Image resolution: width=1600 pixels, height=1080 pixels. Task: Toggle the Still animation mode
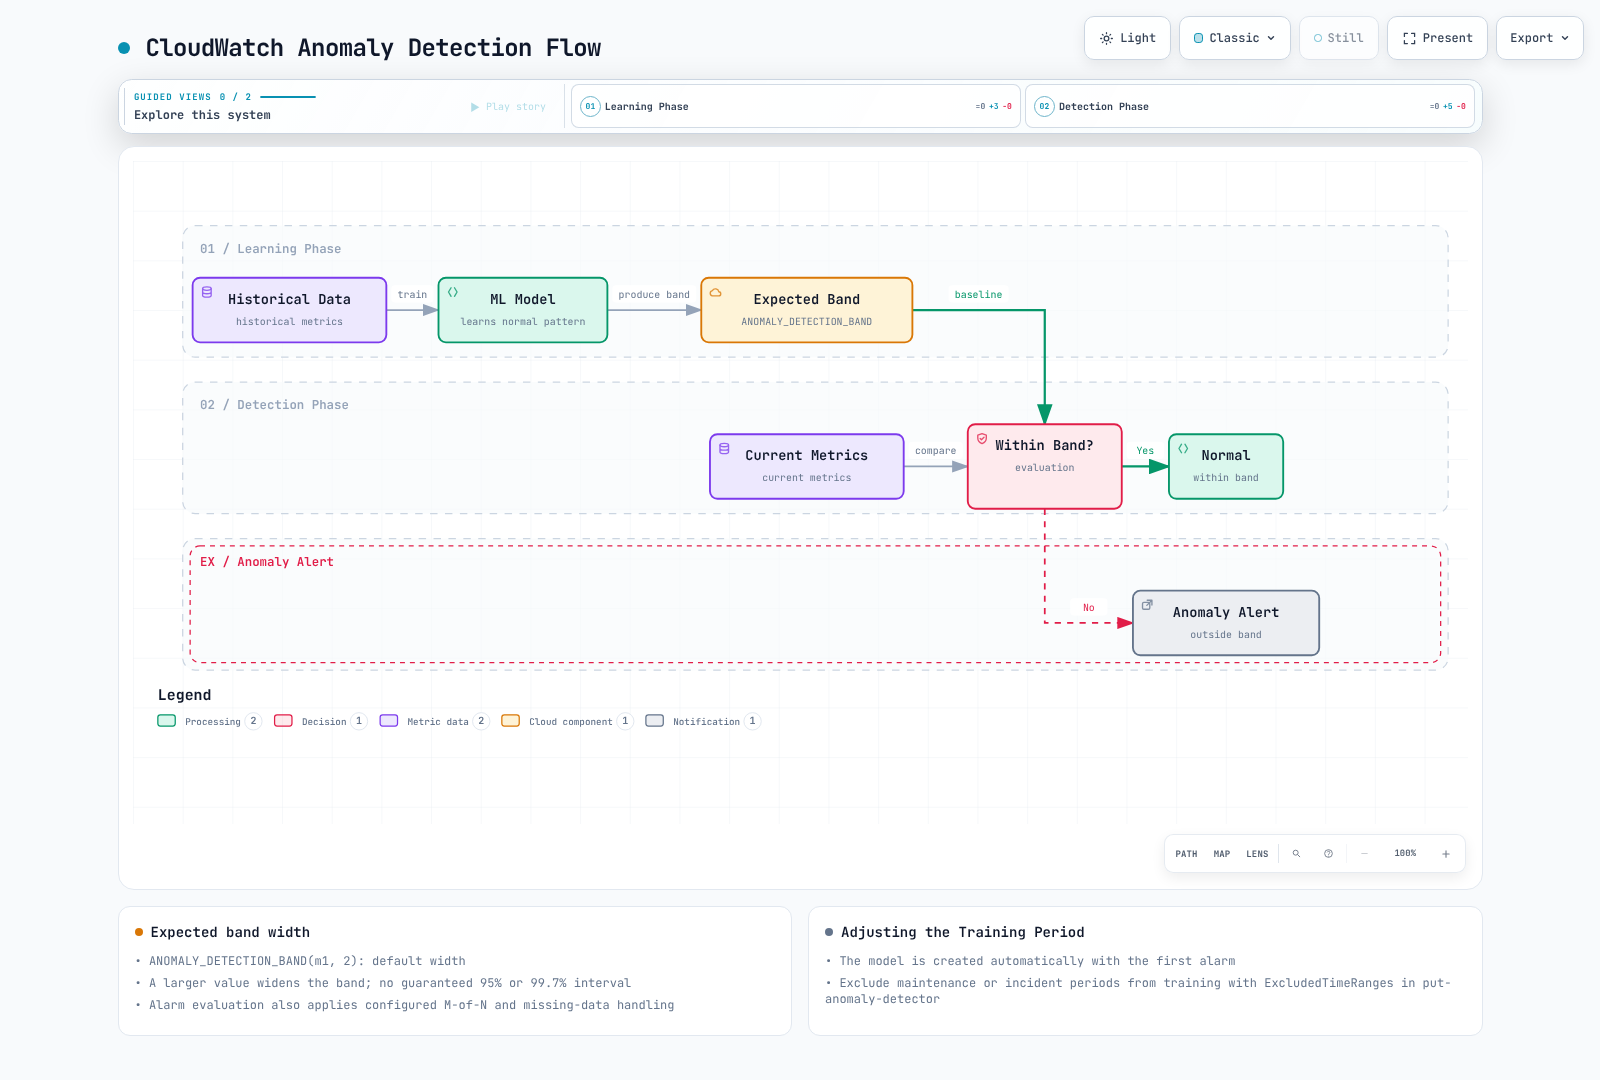point(1339,38)
